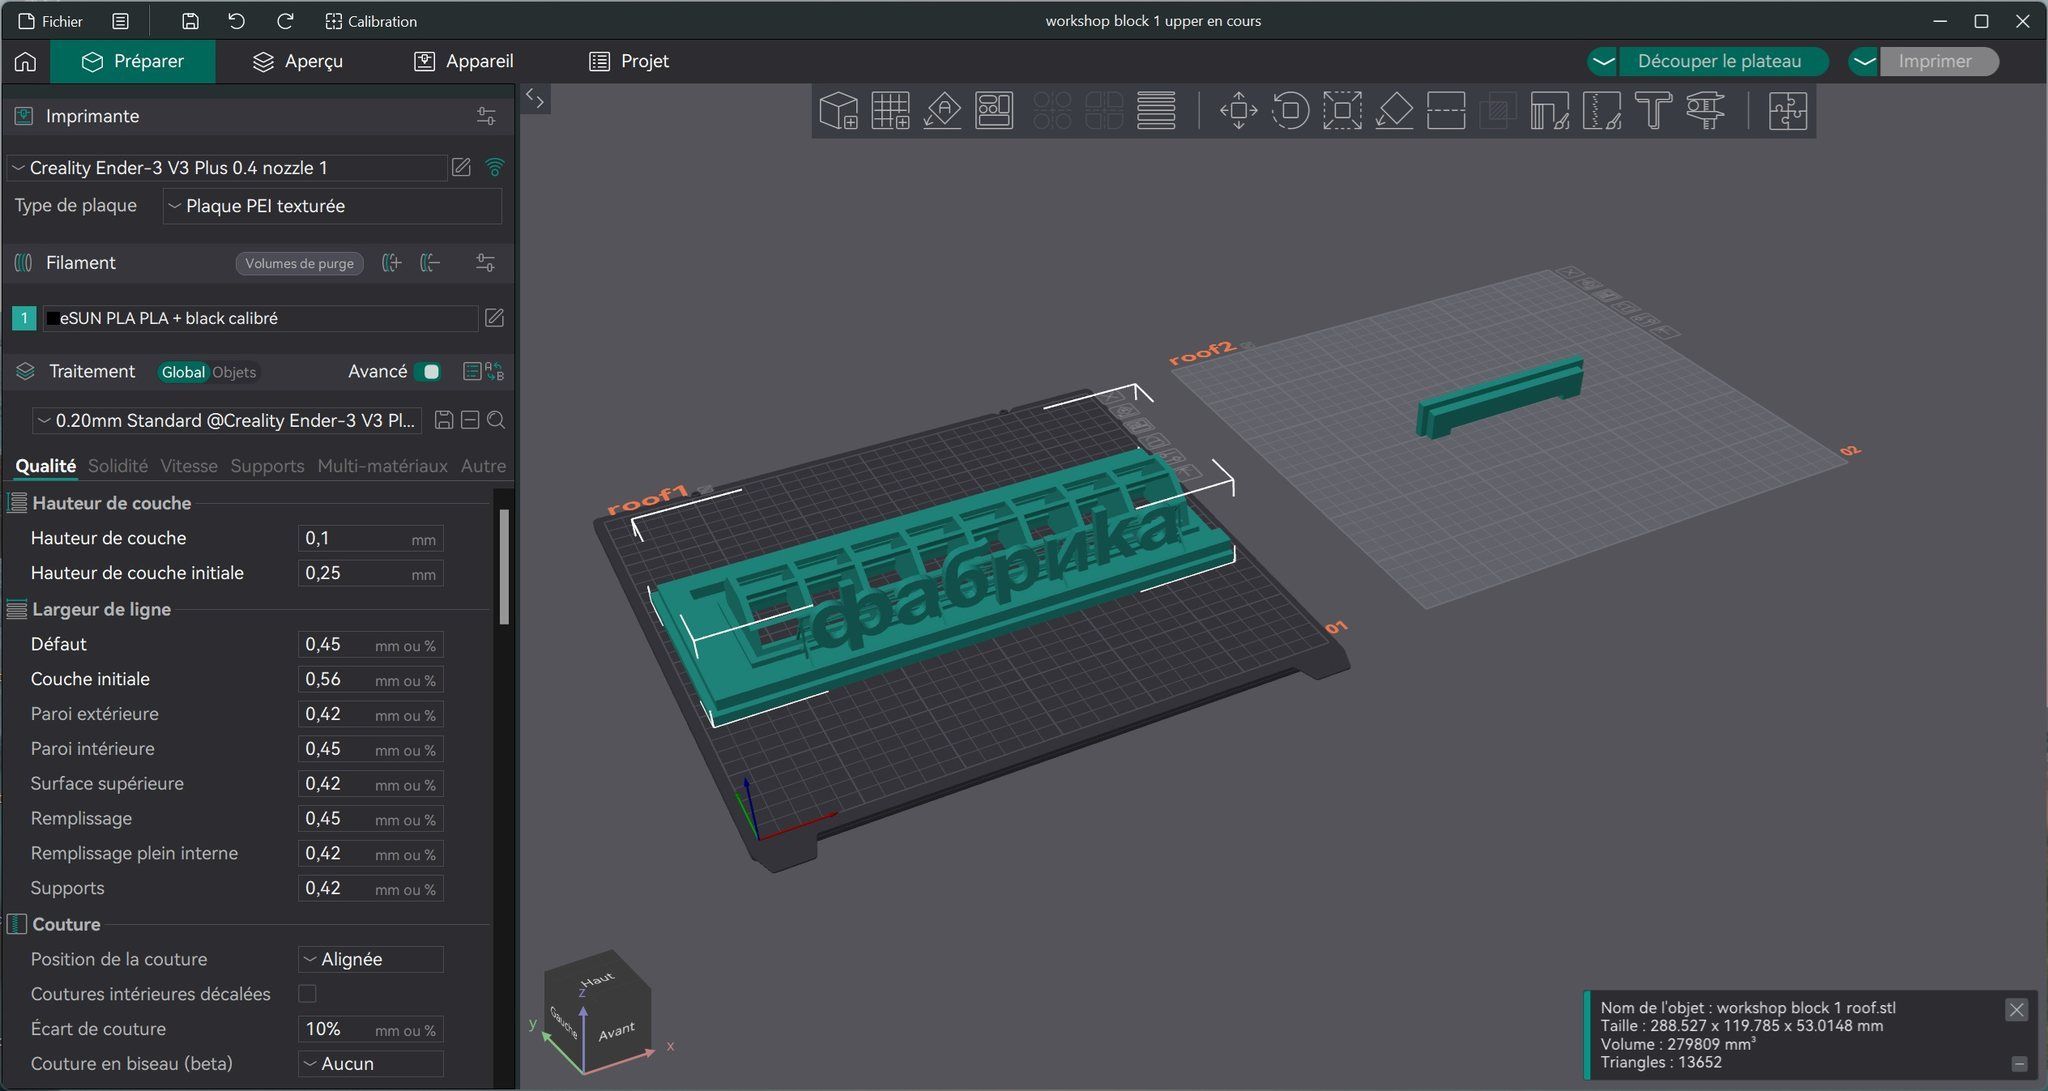Open the Type de plaque dropdown
The height and width of the screenshot is (1091, 2048).
(x=332, y=206)
